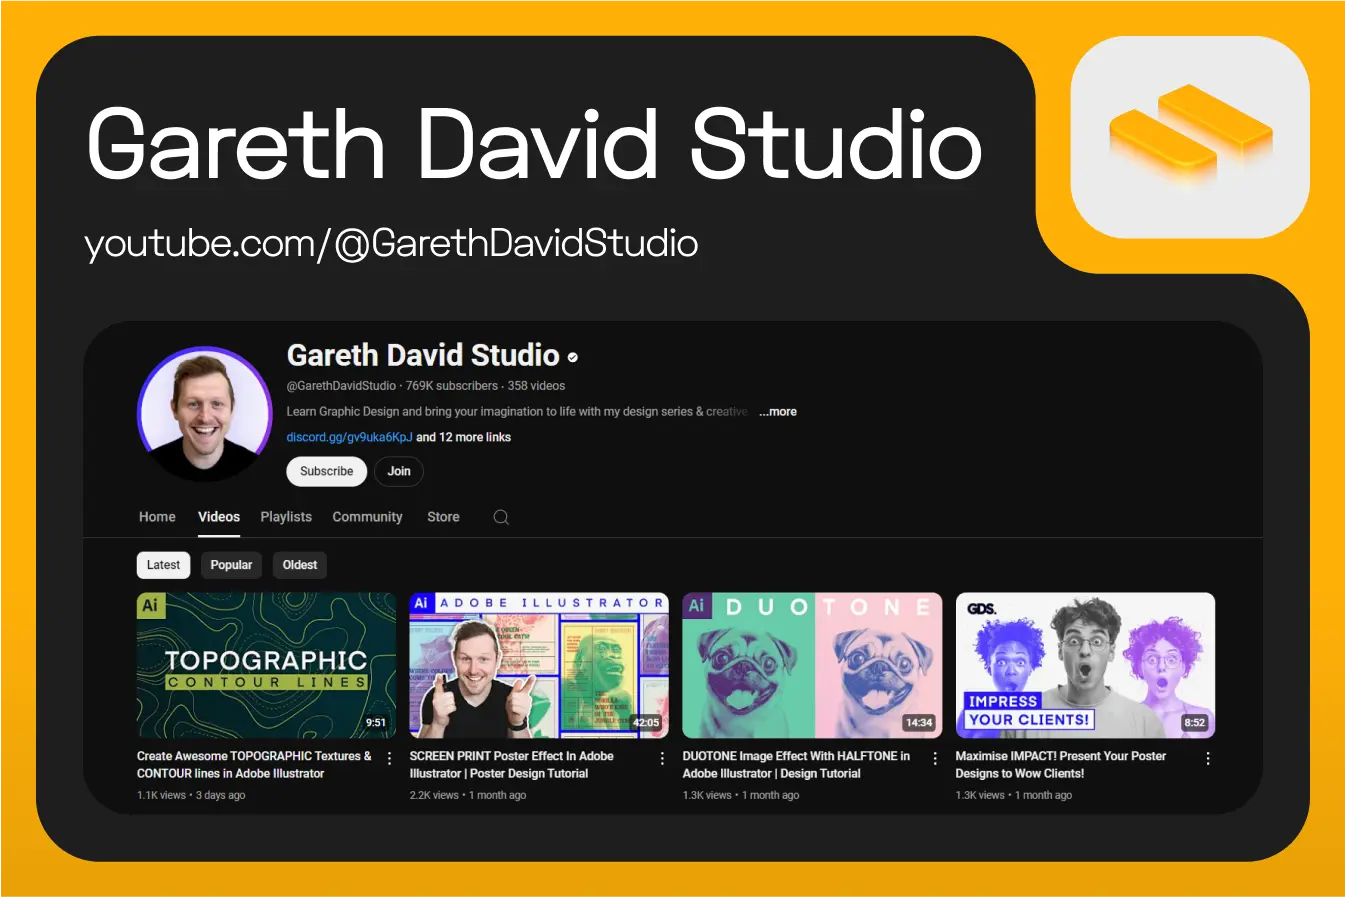Click the search icon in the channel navigation
This screenshot has width=1345, height=897.
pos(500,517)
